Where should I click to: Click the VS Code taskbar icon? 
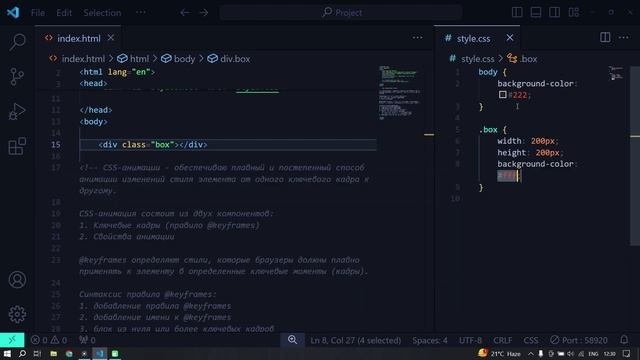100,353
